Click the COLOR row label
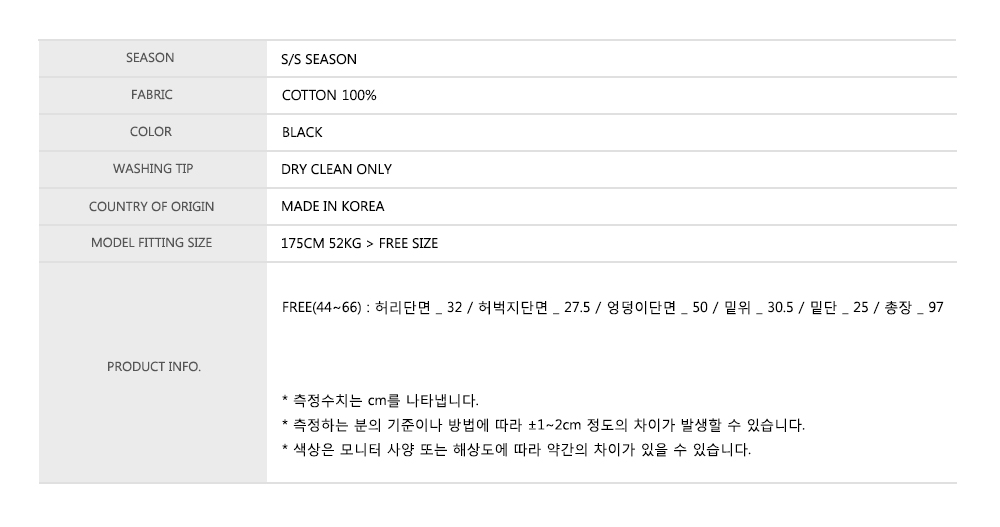This screenshot has height=527, width=1000. (x=150, y=132)
